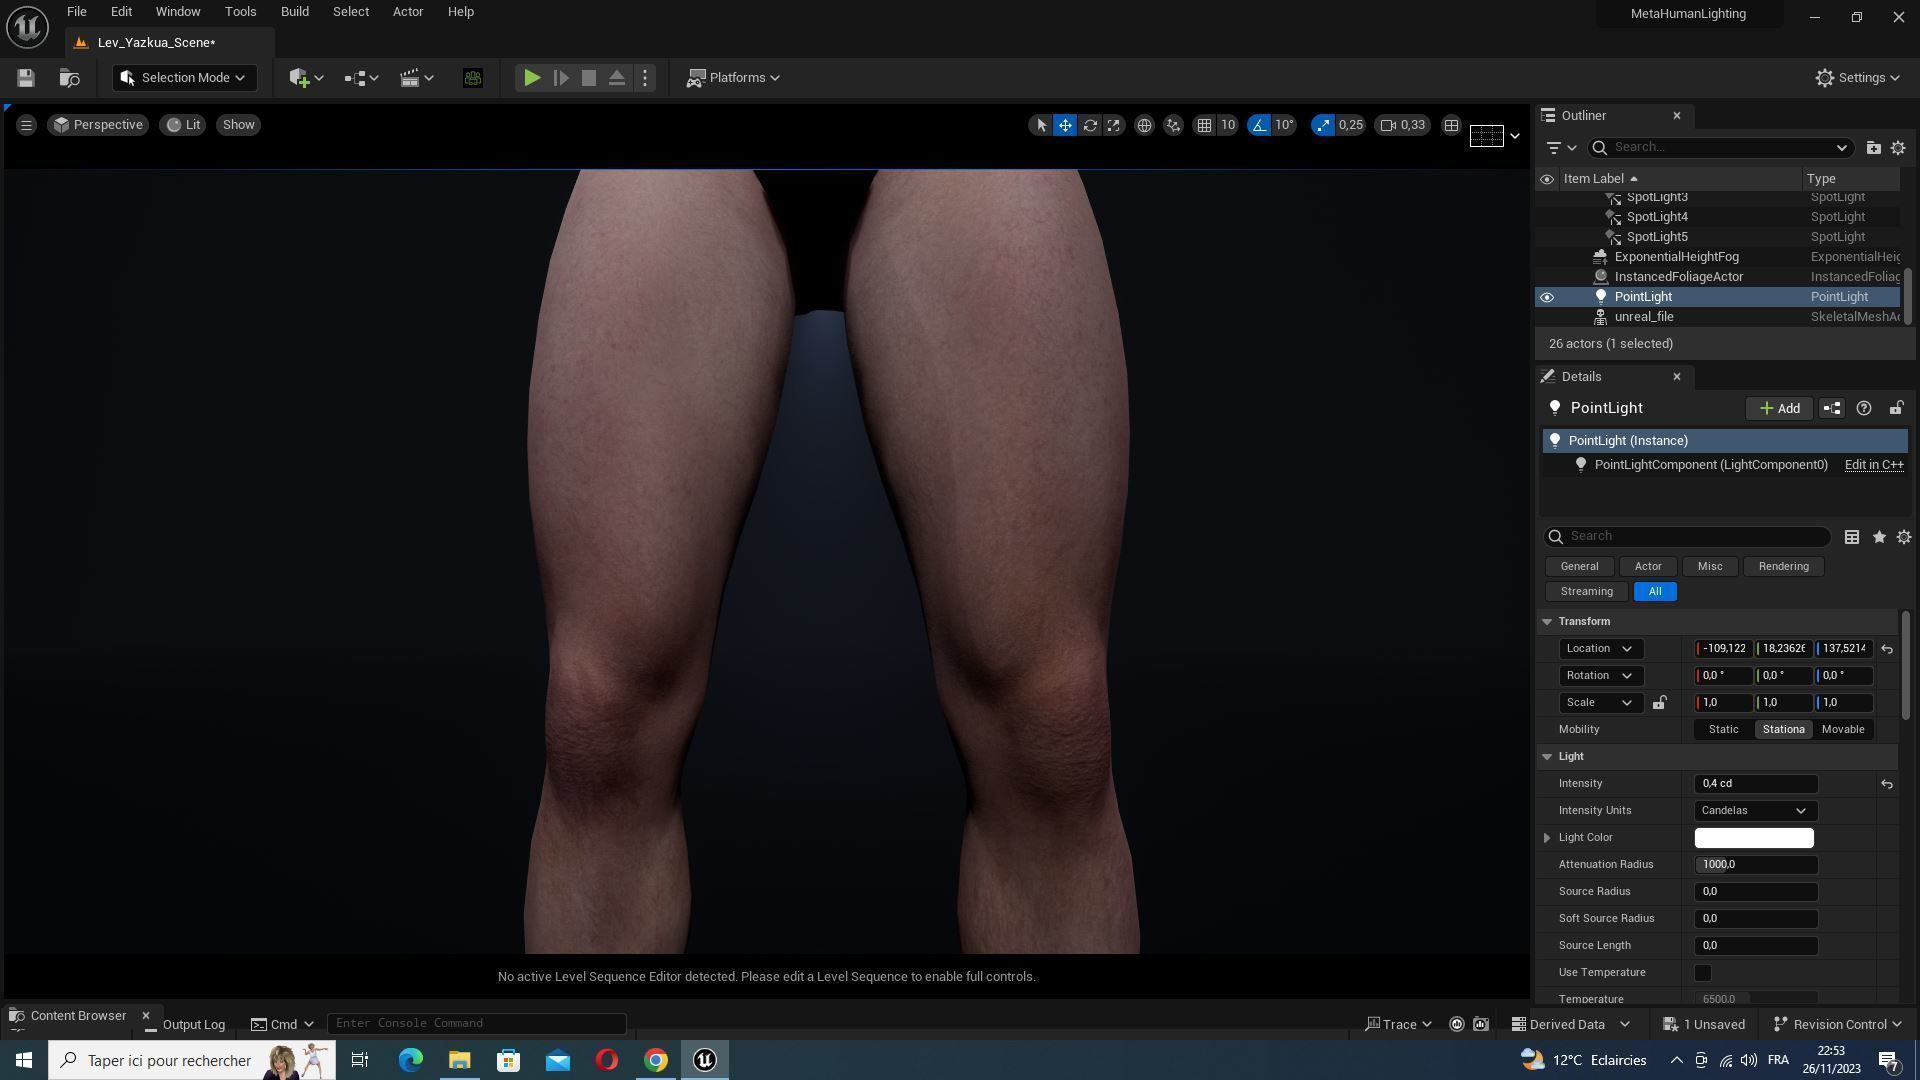Click the Play level button
Image resolution: width=1920 pixels, height=1080 pixels.
pyautogui.click(x=532, y=78)
